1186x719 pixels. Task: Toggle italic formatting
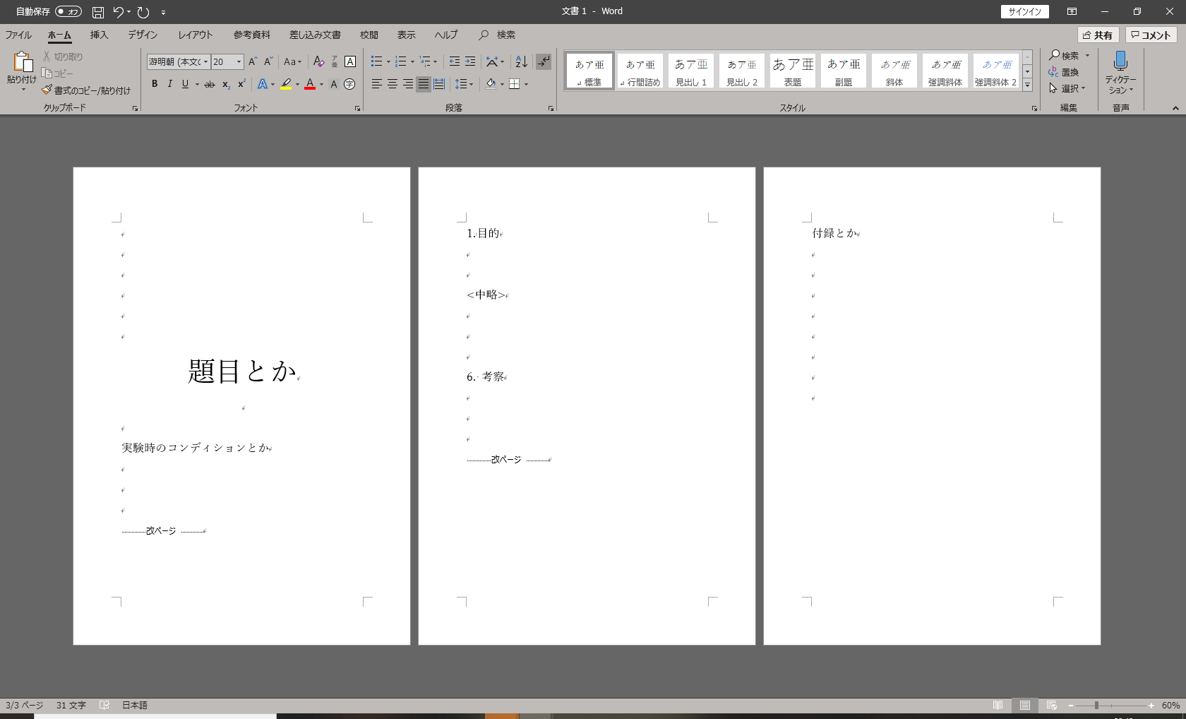[x=169, y=84]
